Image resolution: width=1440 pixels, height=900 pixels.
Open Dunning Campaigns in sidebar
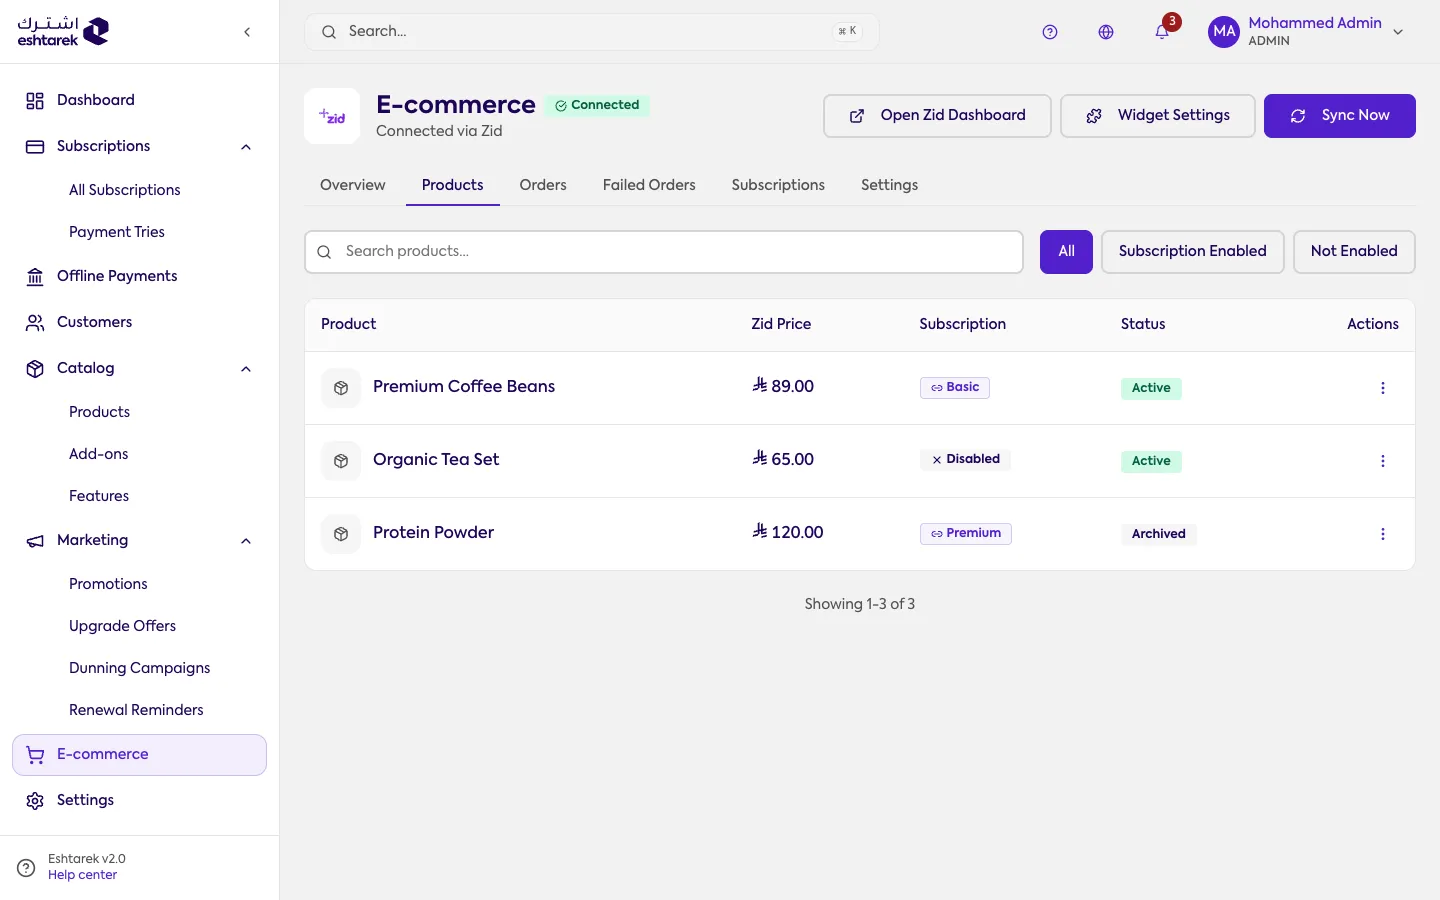click(x=140, y=668)
